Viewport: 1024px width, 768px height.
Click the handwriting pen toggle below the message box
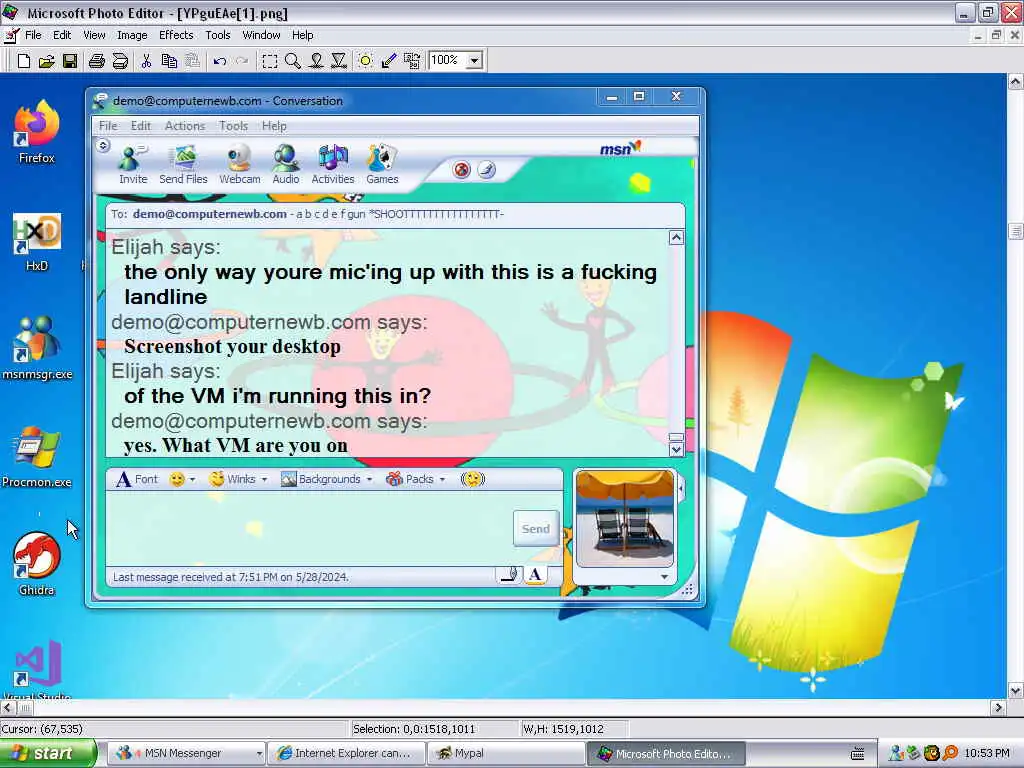tap(509, 575)
